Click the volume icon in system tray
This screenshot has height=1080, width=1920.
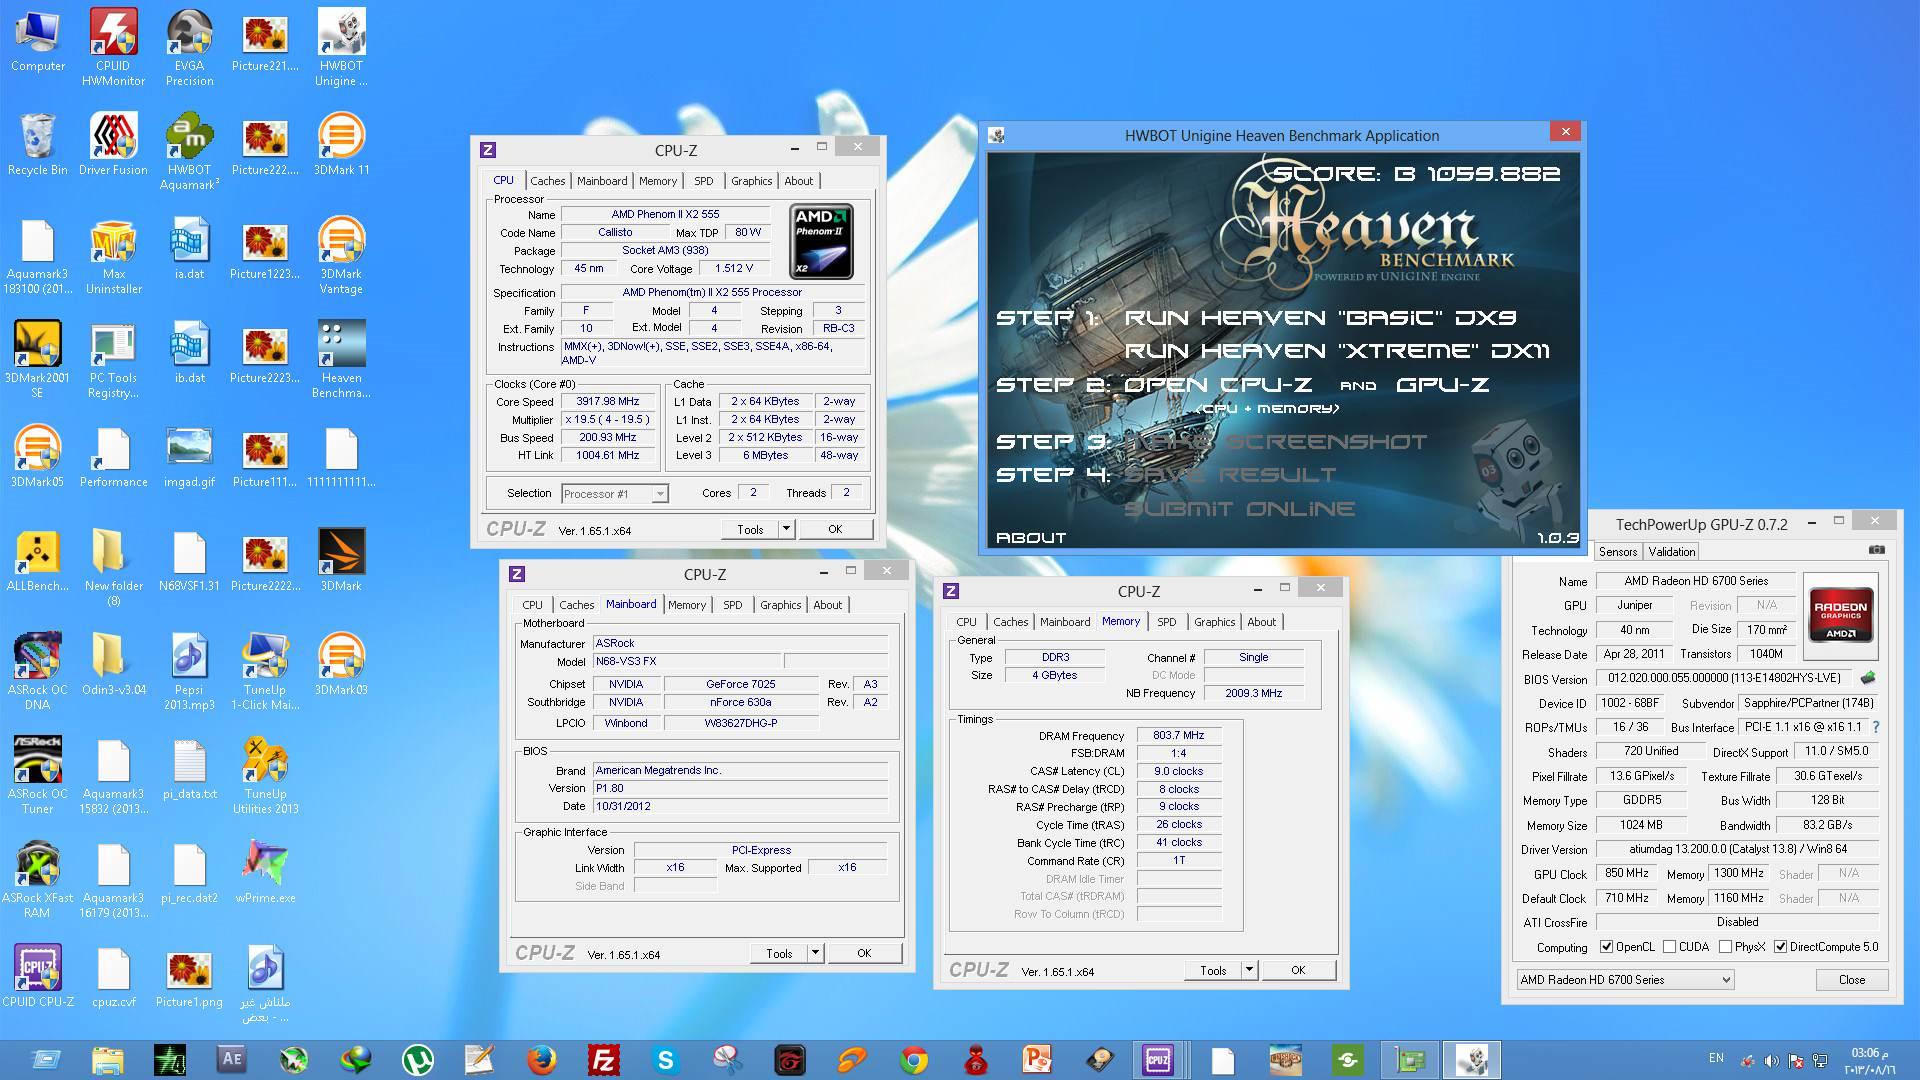click(x=1771, y=1061)
